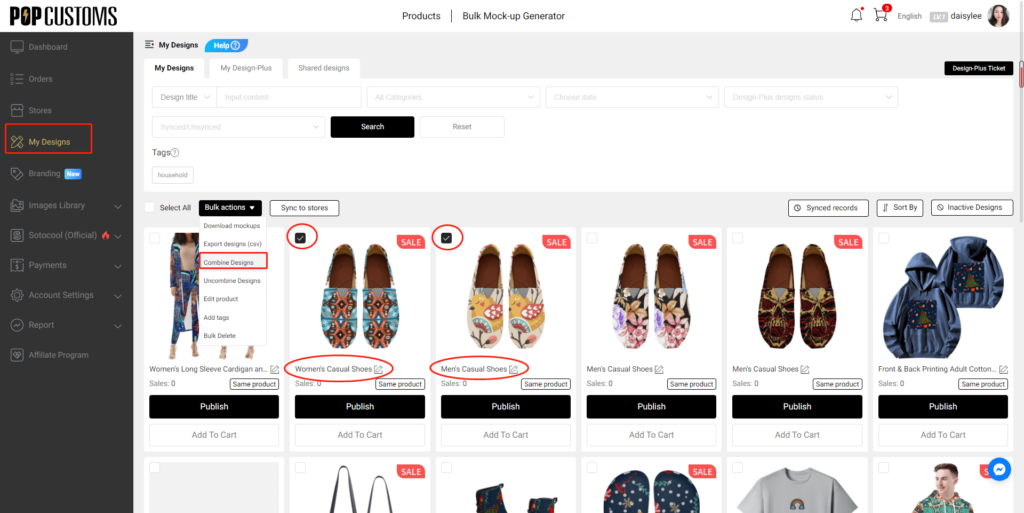Click the Sotocool (Official) icon

(17, 235)
